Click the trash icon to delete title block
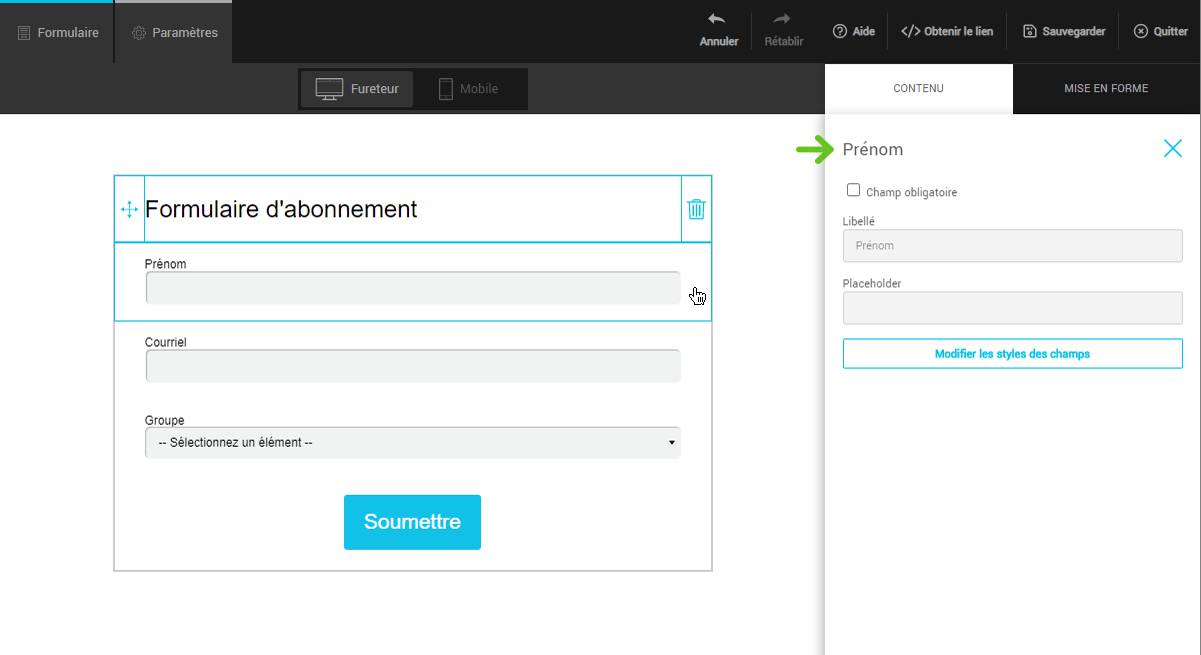Viewport: 1201px width, 655px height. pos(696,209)
